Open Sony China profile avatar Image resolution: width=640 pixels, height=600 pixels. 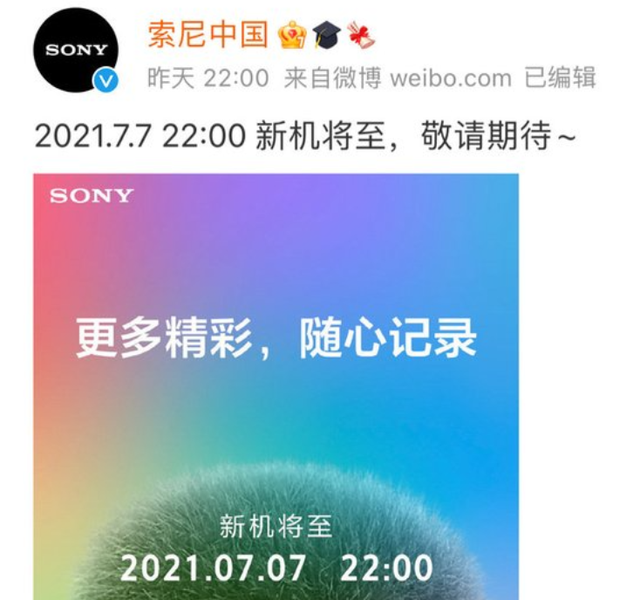click(x=76, y=50)
